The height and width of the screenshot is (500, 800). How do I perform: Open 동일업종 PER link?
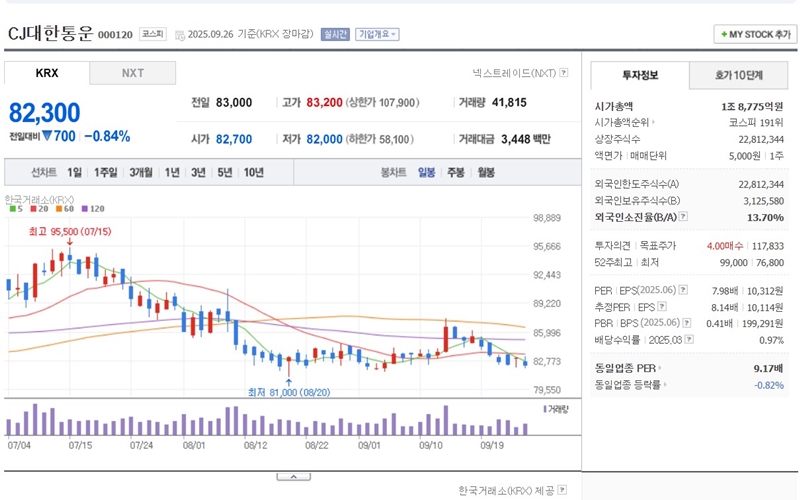[627, 368]
